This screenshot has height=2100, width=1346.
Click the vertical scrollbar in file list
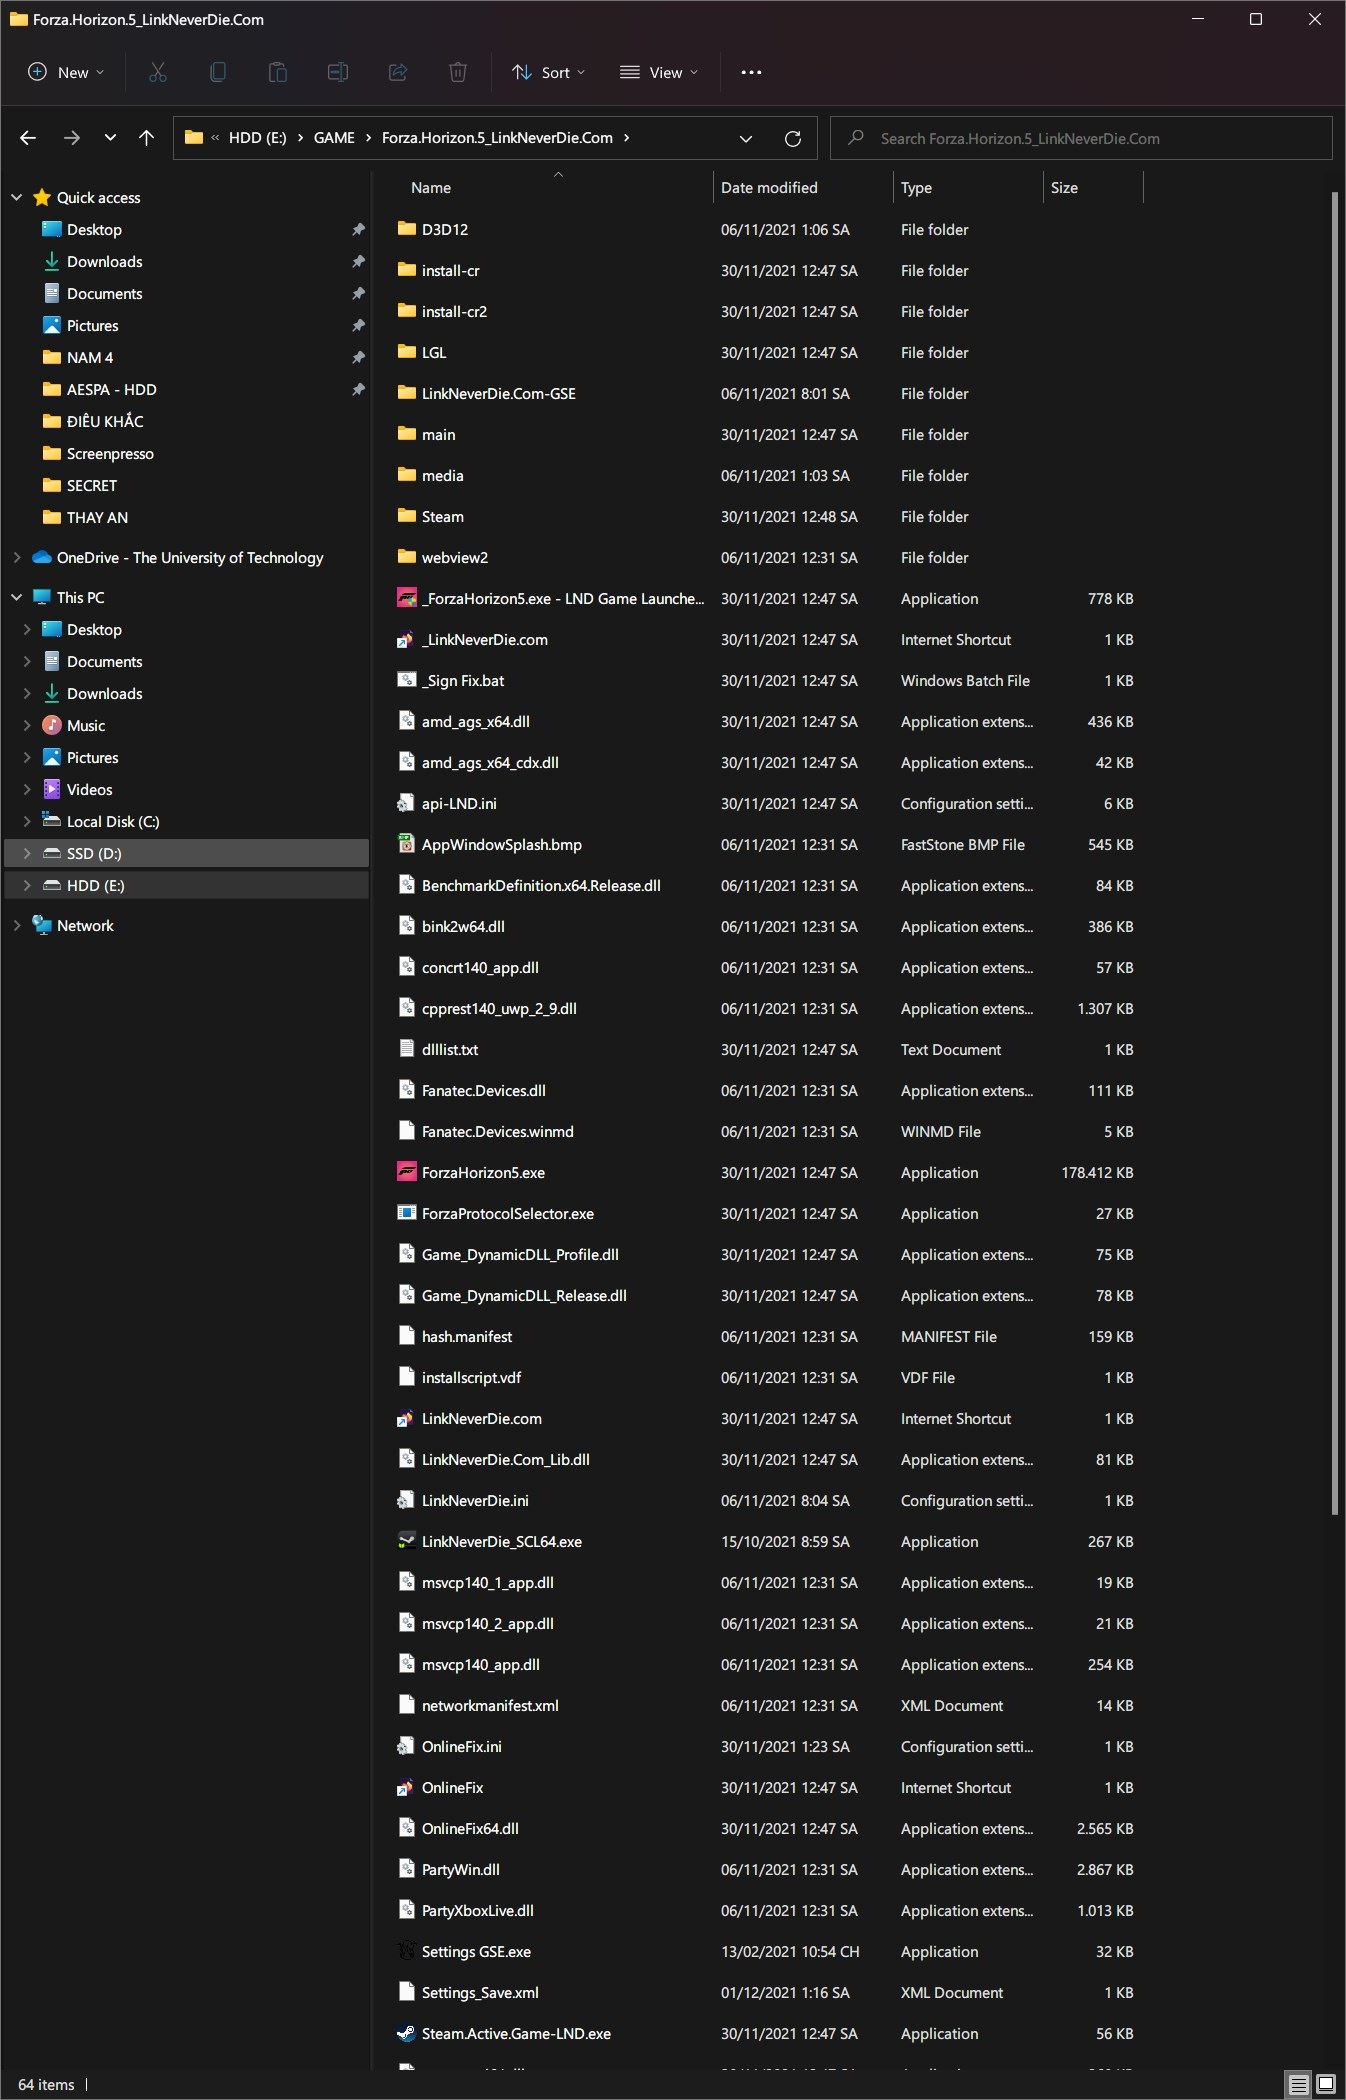pyautogui.click(x=1334, y=850)
